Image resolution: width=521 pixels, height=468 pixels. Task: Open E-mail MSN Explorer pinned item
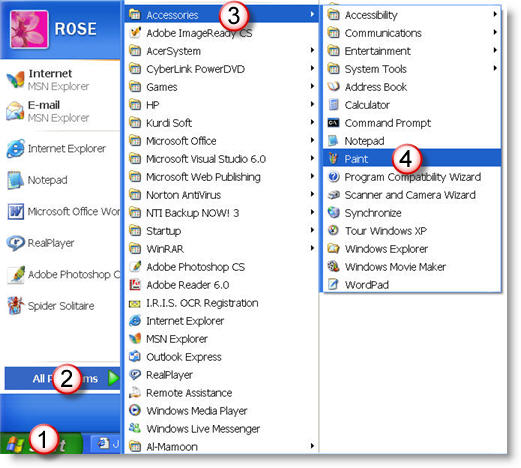(x=61, y=111)
